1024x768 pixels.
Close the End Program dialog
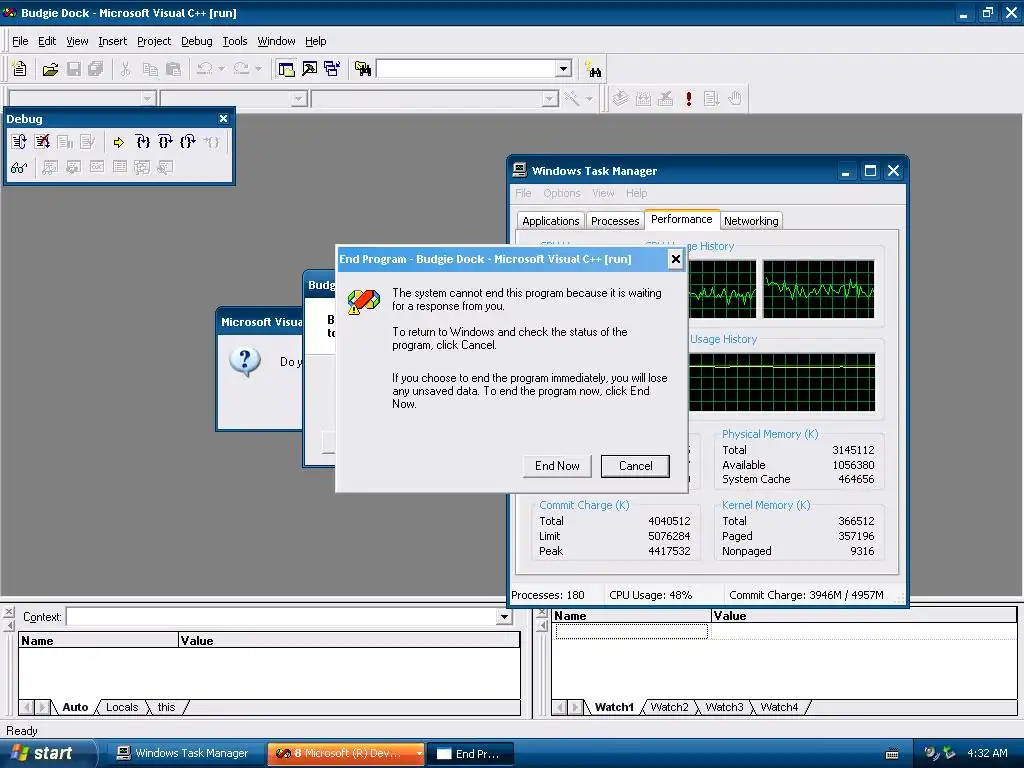click(x=675, y=259)
